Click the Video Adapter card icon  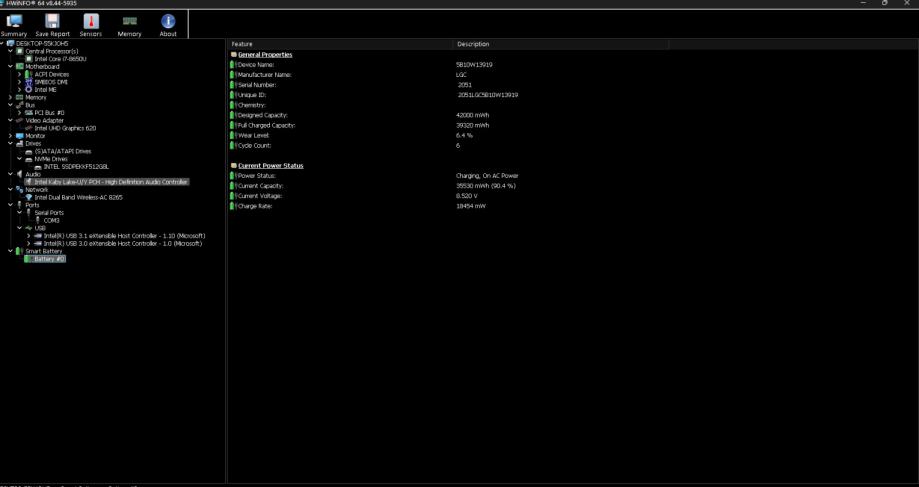click(20, 120)
